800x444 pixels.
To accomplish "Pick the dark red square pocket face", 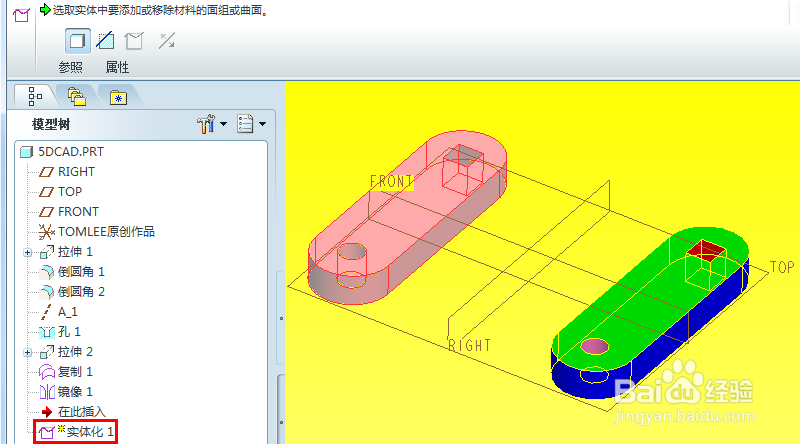I will click(707, 250).
